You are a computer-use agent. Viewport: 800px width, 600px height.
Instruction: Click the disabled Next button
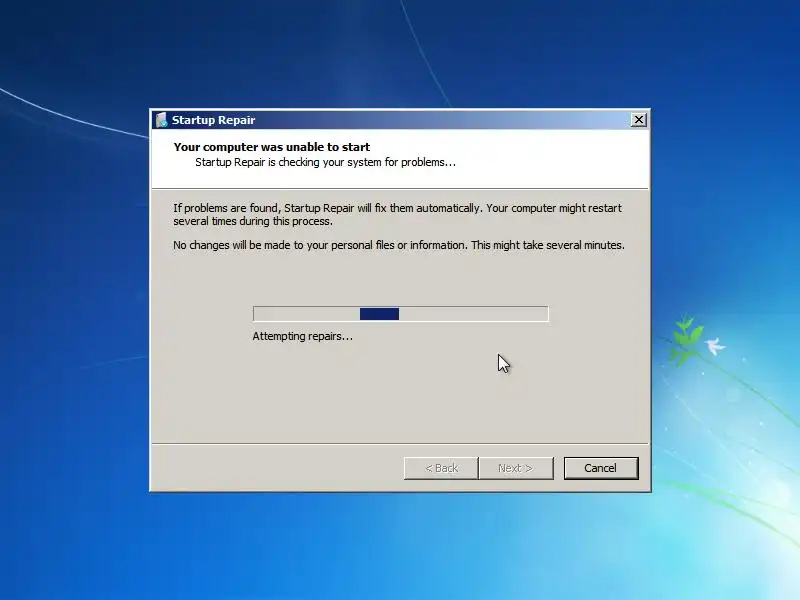click(x=515, y=468)
